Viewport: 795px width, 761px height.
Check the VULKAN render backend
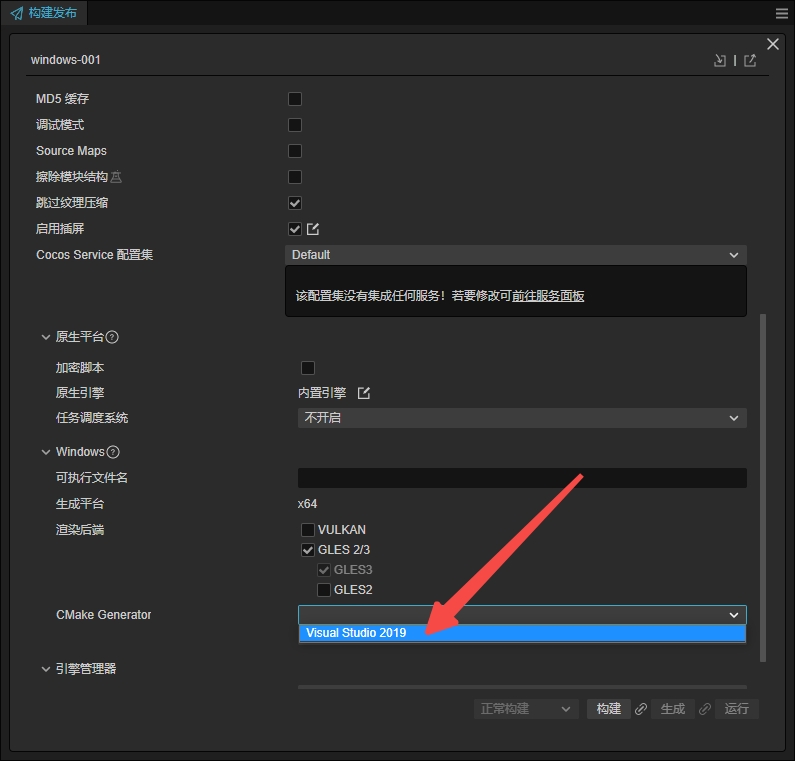click(x=308, y=530)
